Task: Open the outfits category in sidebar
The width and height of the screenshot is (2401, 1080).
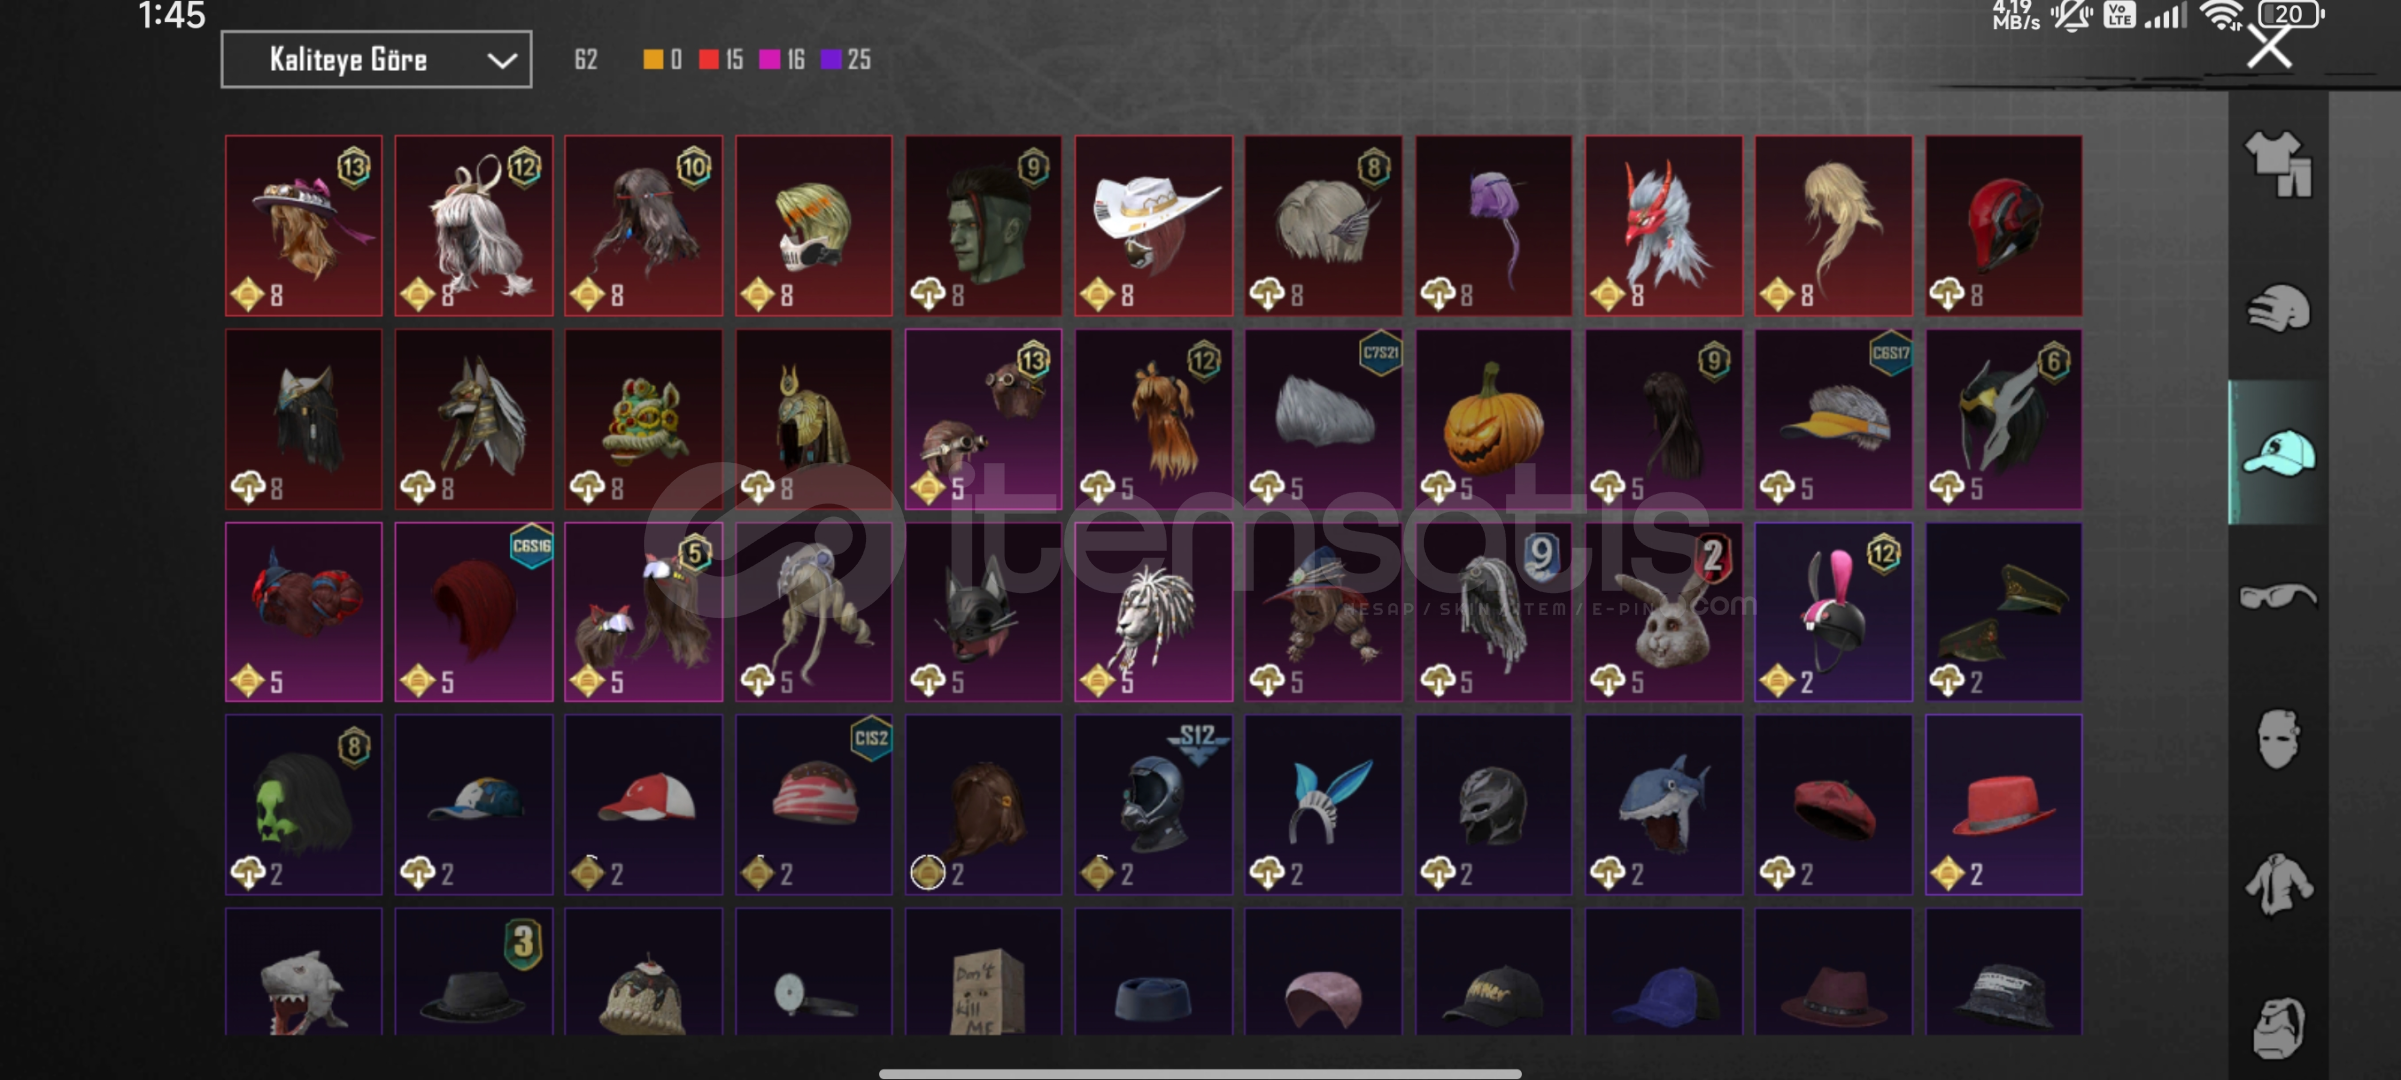Action: point(2277,164)
